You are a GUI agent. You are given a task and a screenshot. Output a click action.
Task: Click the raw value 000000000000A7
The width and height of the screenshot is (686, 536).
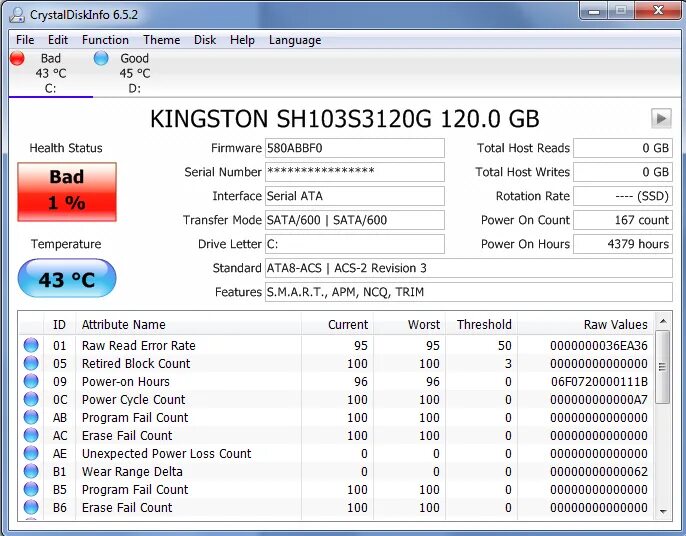[598, 399]
